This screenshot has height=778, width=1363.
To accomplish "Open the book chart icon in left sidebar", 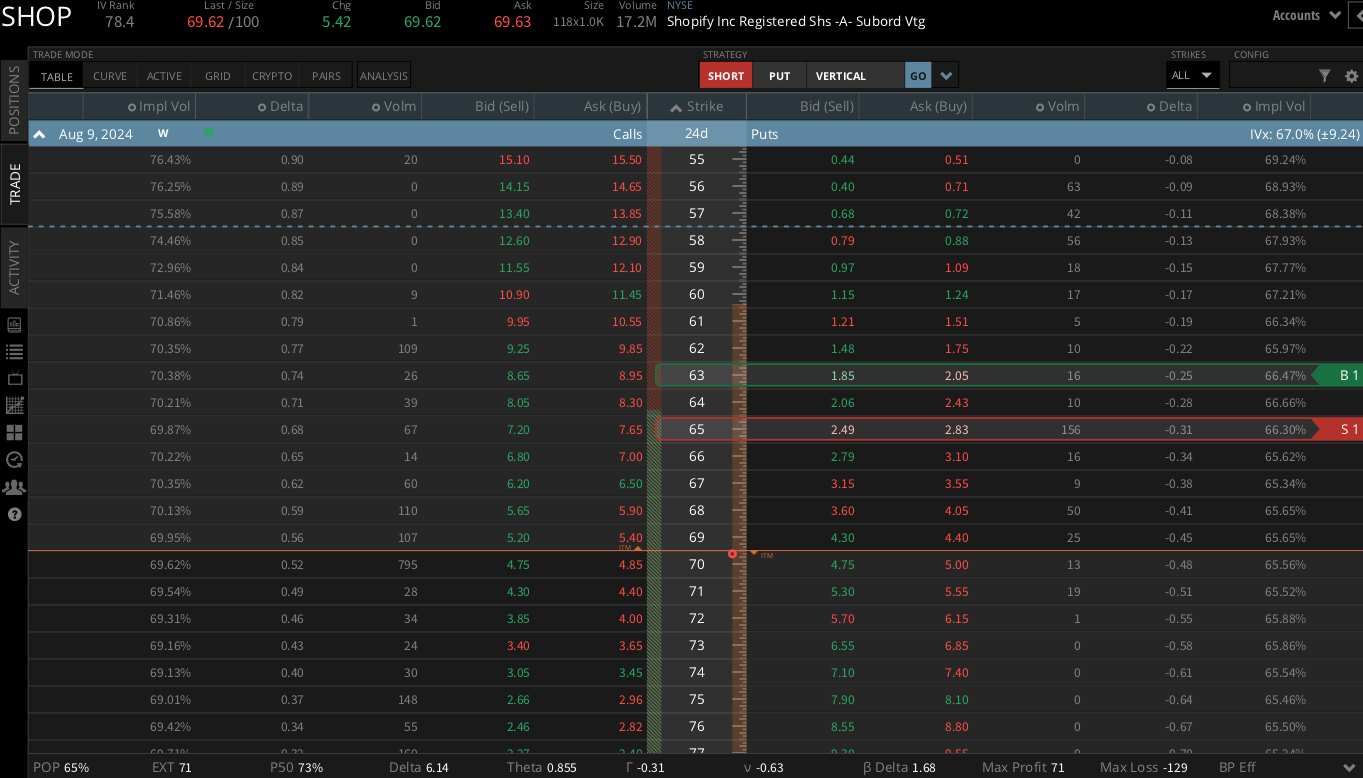I will pyautogui.click(x=14, y=325).
